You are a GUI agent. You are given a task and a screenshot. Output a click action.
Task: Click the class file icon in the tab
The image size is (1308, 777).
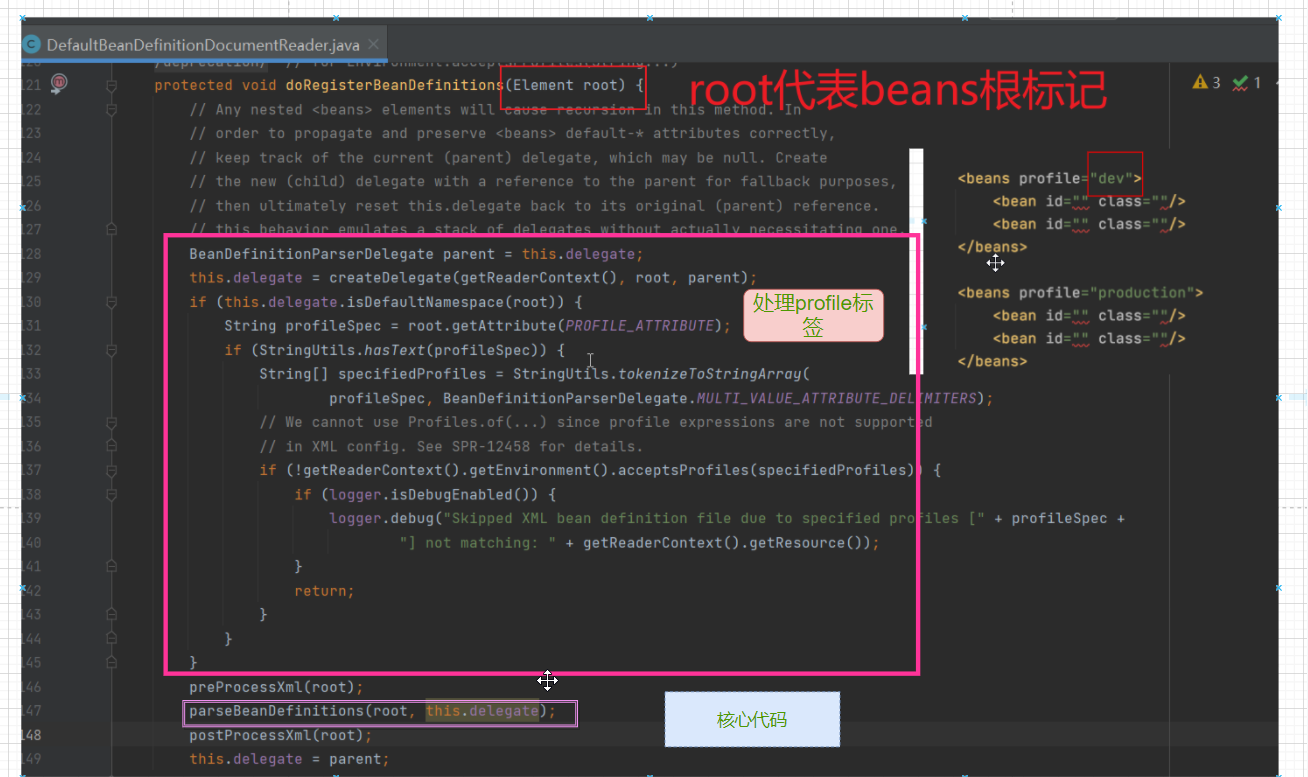[32, 44]
